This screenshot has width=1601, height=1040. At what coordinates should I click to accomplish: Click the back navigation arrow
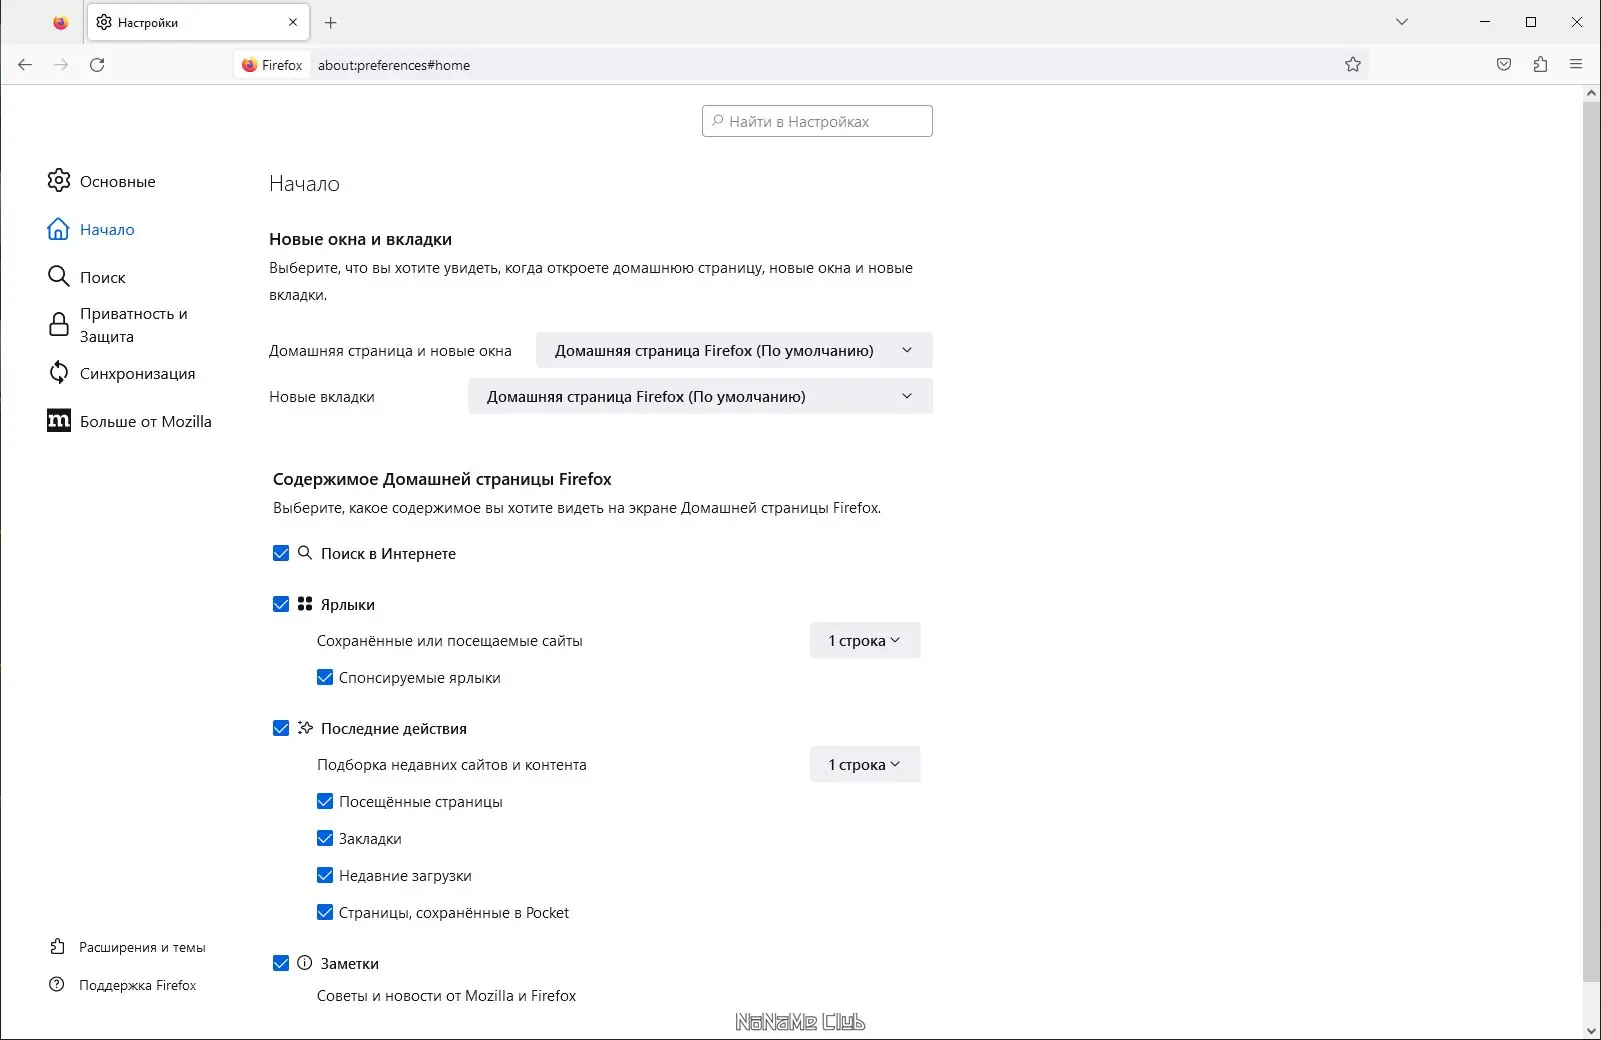point(25,65)
